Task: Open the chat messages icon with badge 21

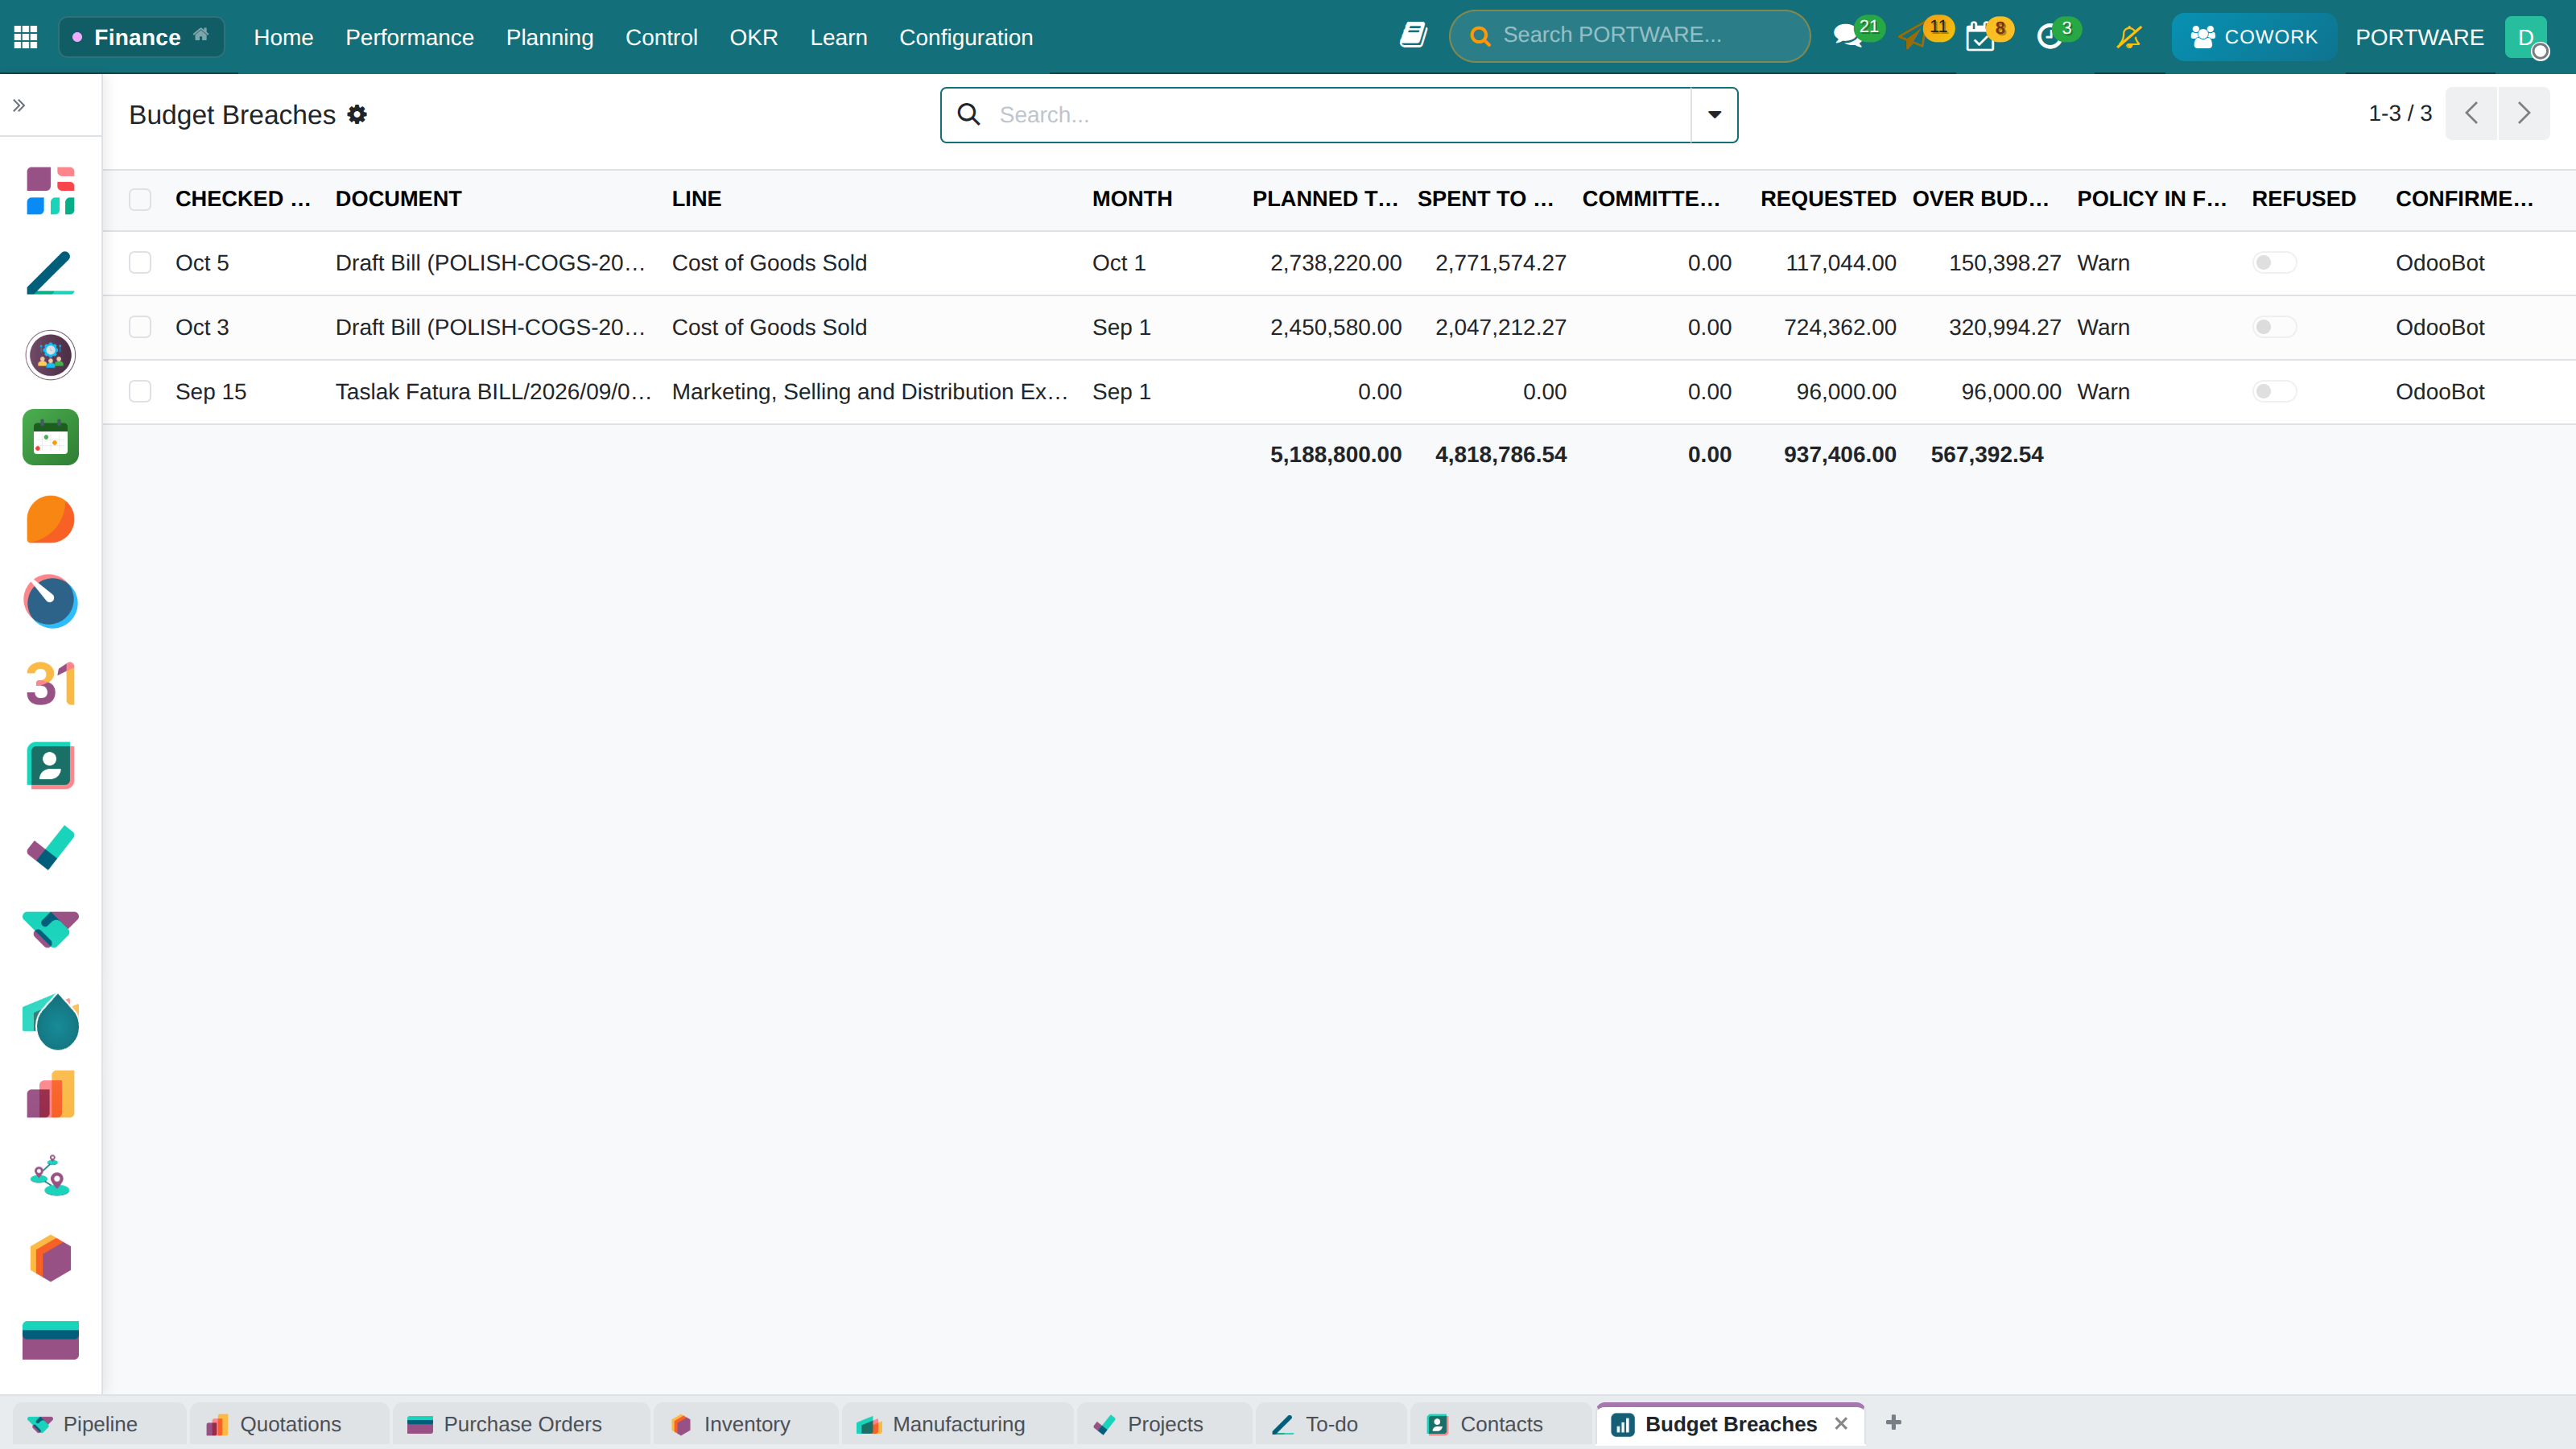Action: tap(1848, 37)
